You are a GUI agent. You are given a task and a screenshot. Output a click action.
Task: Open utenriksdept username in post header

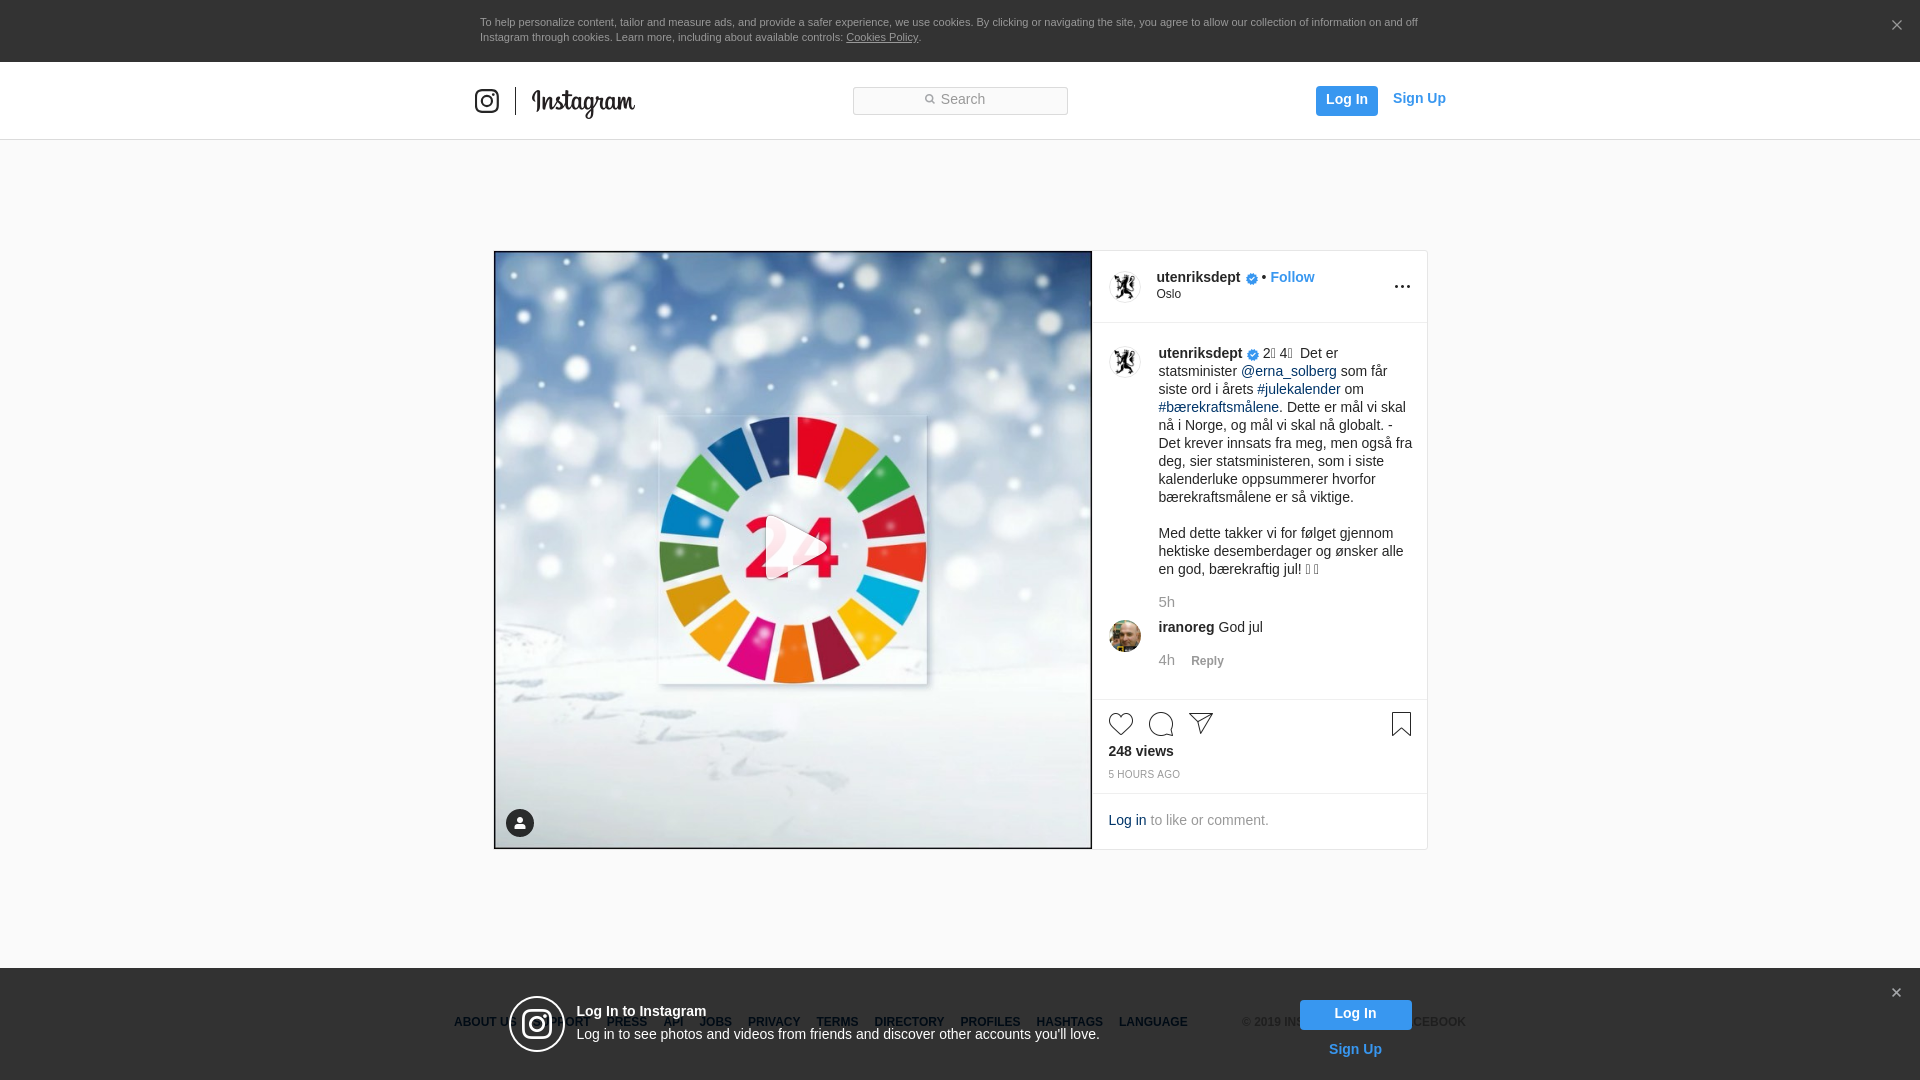pos(1198,277)
